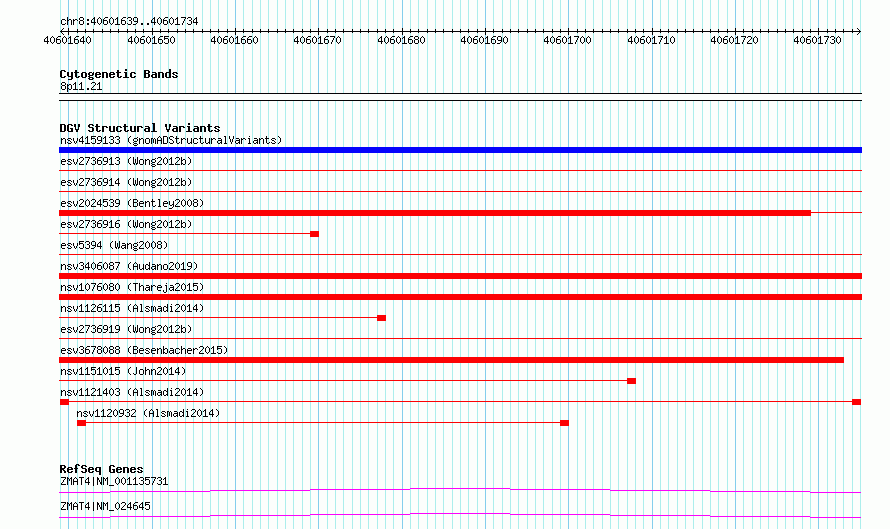Open variant nsv1121403 (Alsmadi2014) label
Image resolution: width=890 pixels, height=529 pixels.
pyautogui.click(x=132, y=392)
